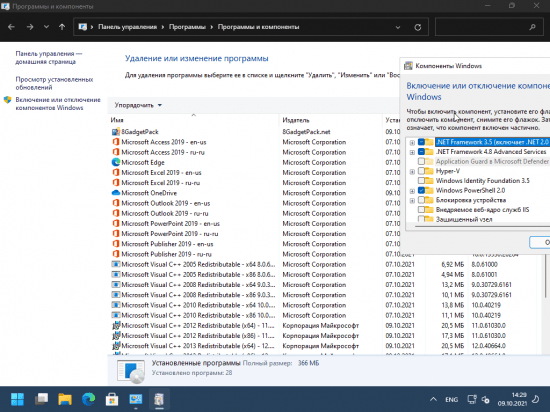550x412 pixels.
Task: Open Task View on taskbar
Action: [x=41, y=399]
